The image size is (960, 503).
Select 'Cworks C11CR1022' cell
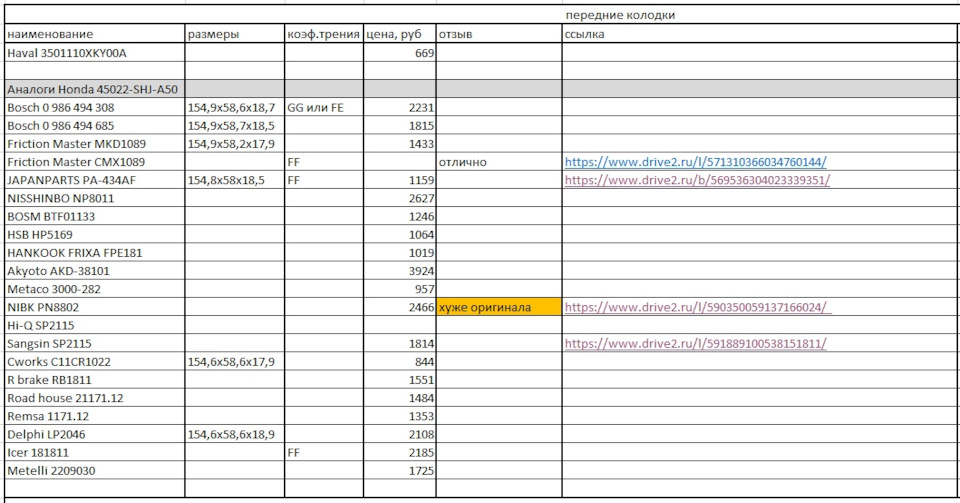click(x=94, y=362)
